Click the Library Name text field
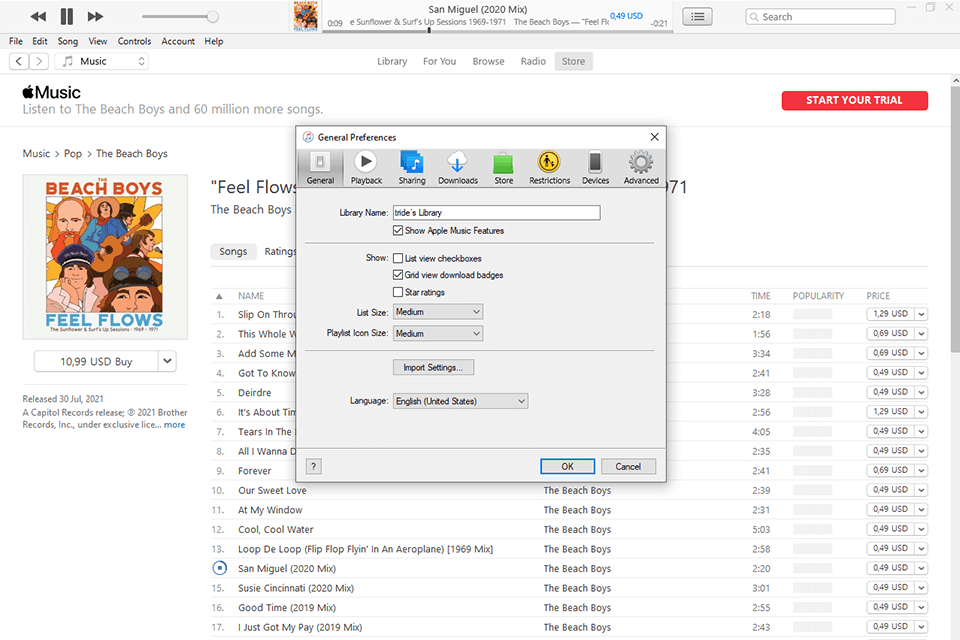Screen dimensions: 960x640 click(x=497, y=213)
